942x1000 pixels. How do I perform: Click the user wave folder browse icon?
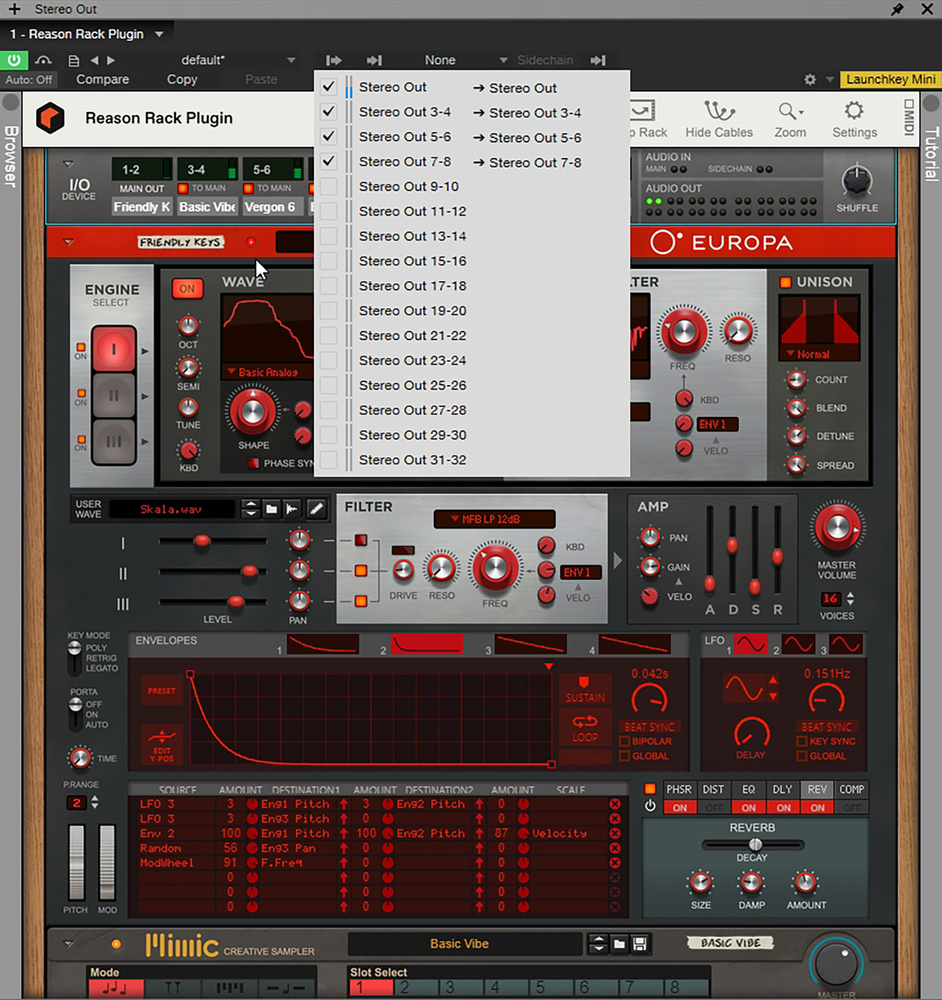point(272,509)
